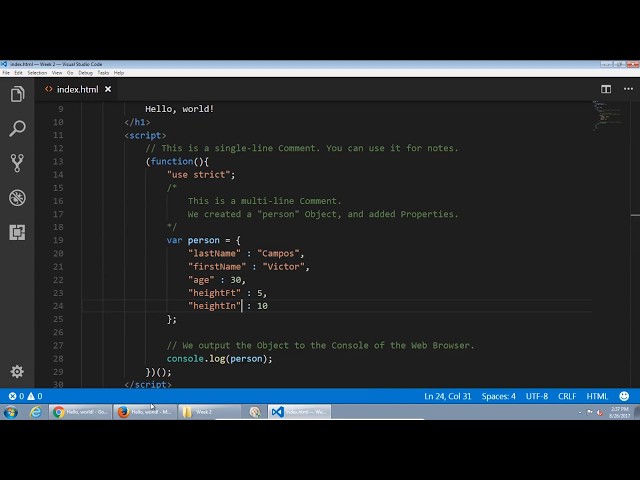640x480 pixels.
Task: Open the Extensions view
Action: [x=17, y=232]
